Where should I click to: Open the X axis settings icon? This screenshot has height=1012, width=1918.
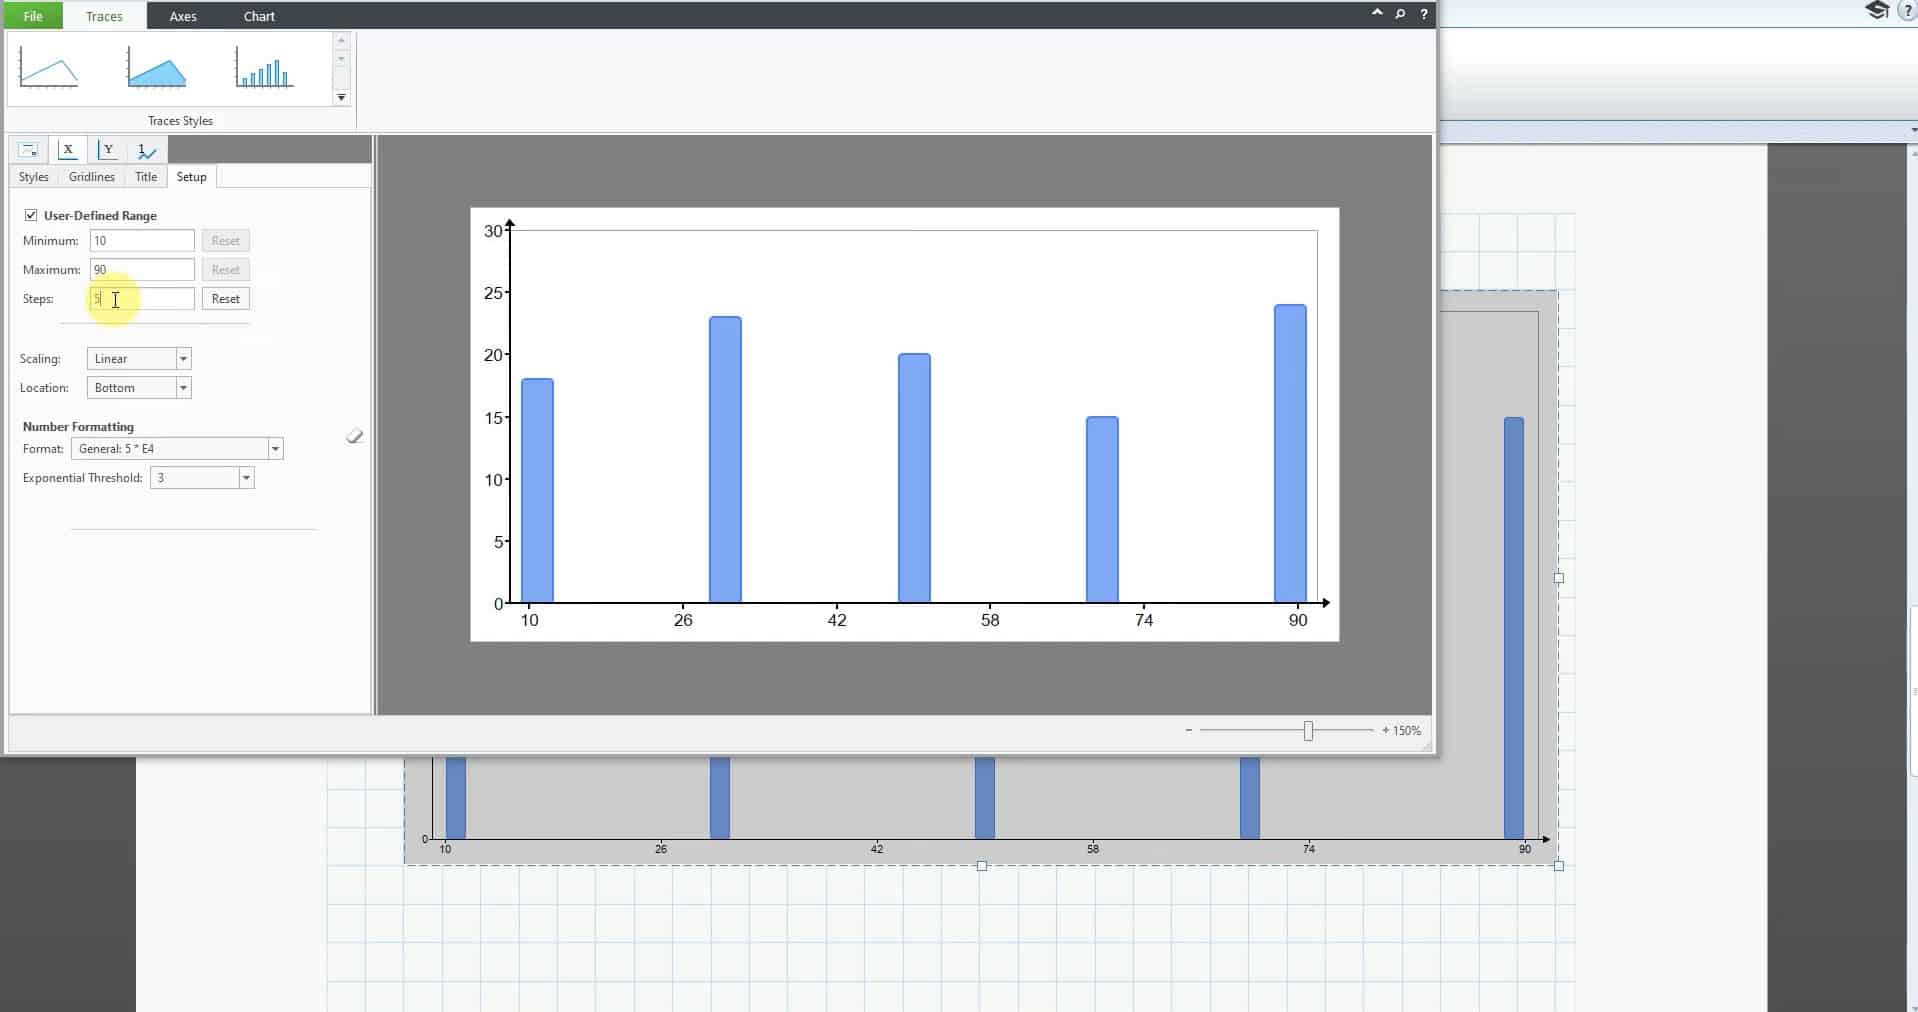[x=68, y=150]
